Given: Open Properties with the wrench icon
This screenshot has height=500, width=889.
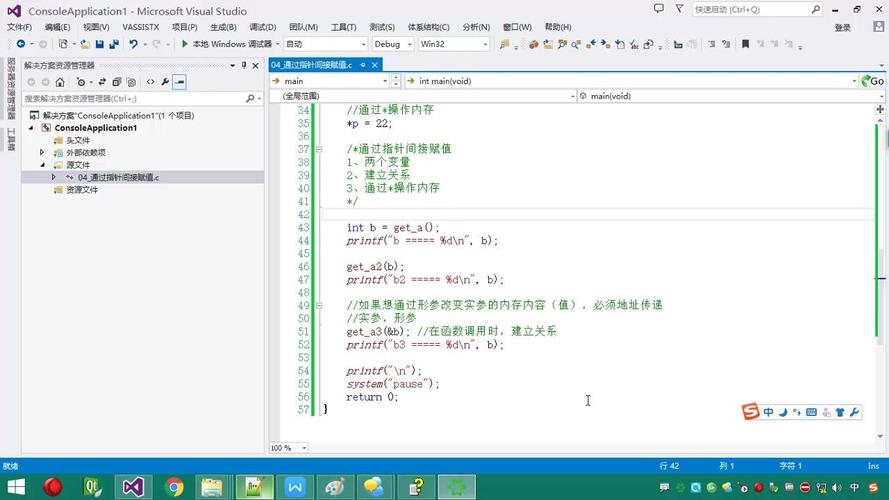Looking at the screenshot, I should (x=165, y=82).
